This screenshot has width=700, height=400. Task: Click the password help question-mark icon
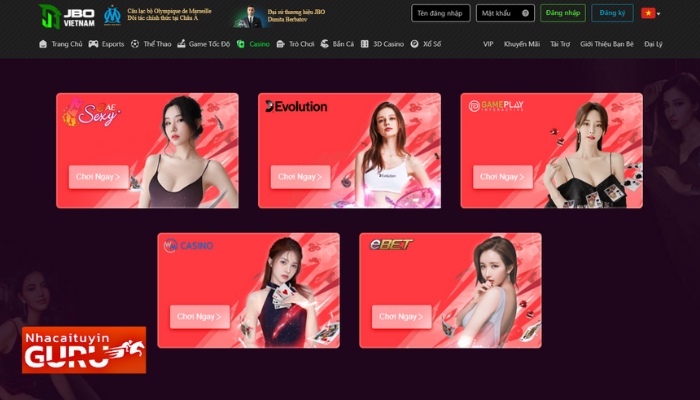(525, 13)
